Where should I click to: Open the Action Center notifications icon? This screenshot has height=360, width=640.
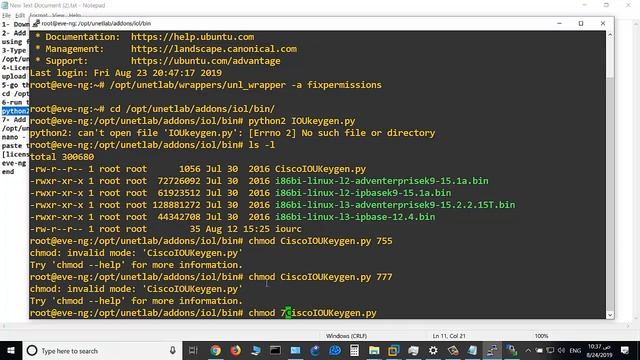(624, 351)
